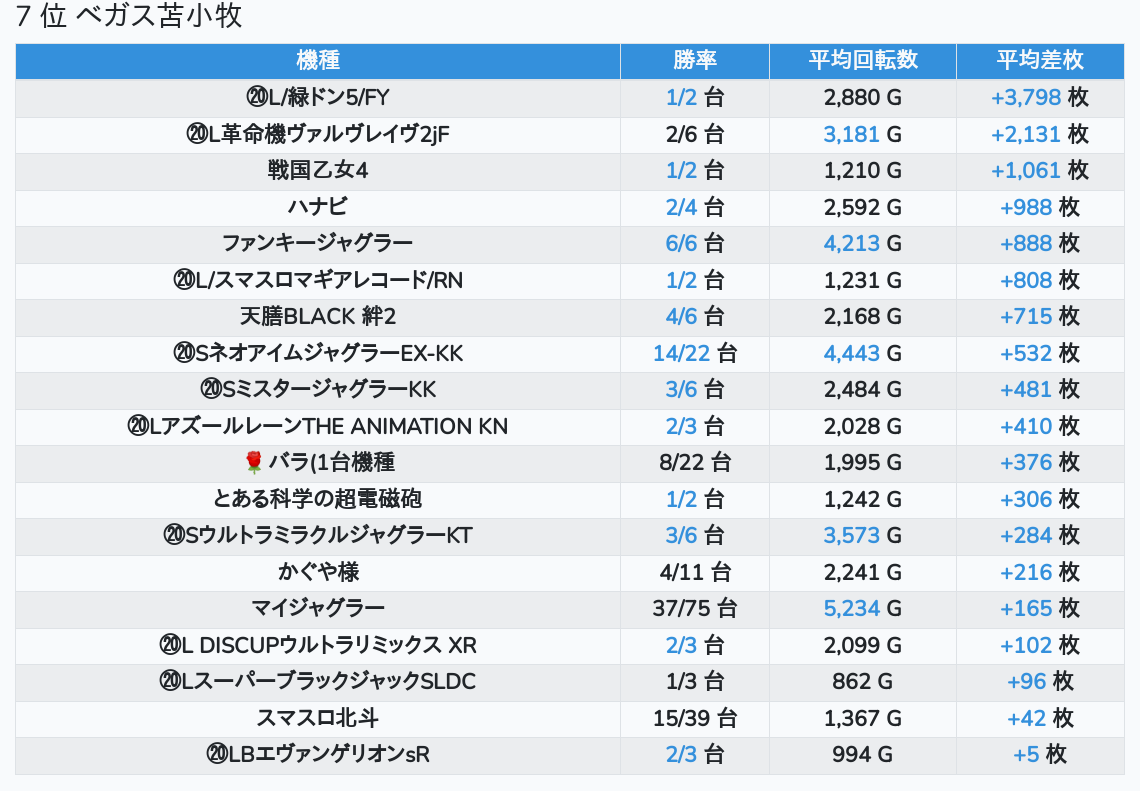This screenshot has width=1140, height=791.
Task: Click the ⑳ badge before L/緑ドン5/FY
Action: click(x=256, y=98)
